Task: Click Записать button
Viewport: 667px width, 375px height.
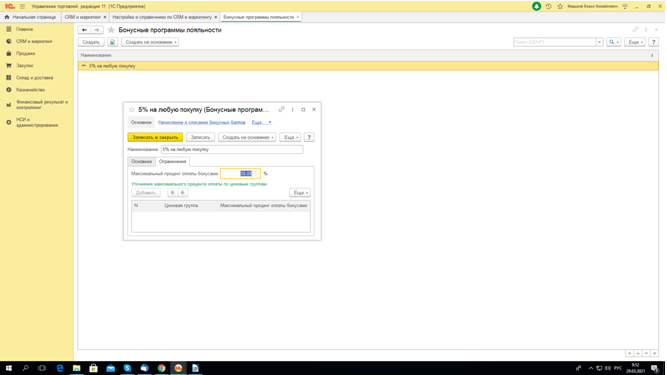Action: 200,137
